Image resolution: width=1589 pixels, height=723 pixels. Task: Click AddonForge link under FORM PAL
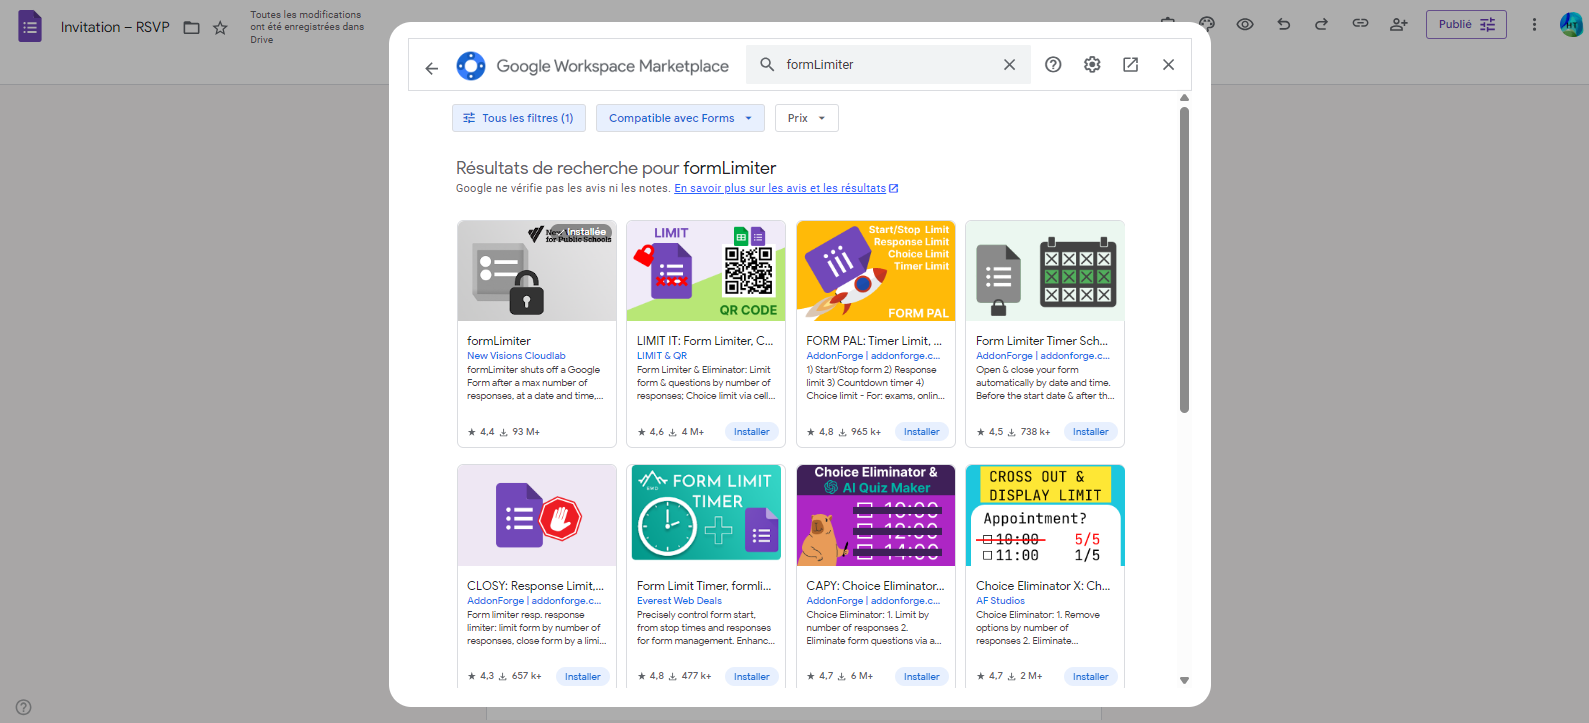click(x=873, y=356)
